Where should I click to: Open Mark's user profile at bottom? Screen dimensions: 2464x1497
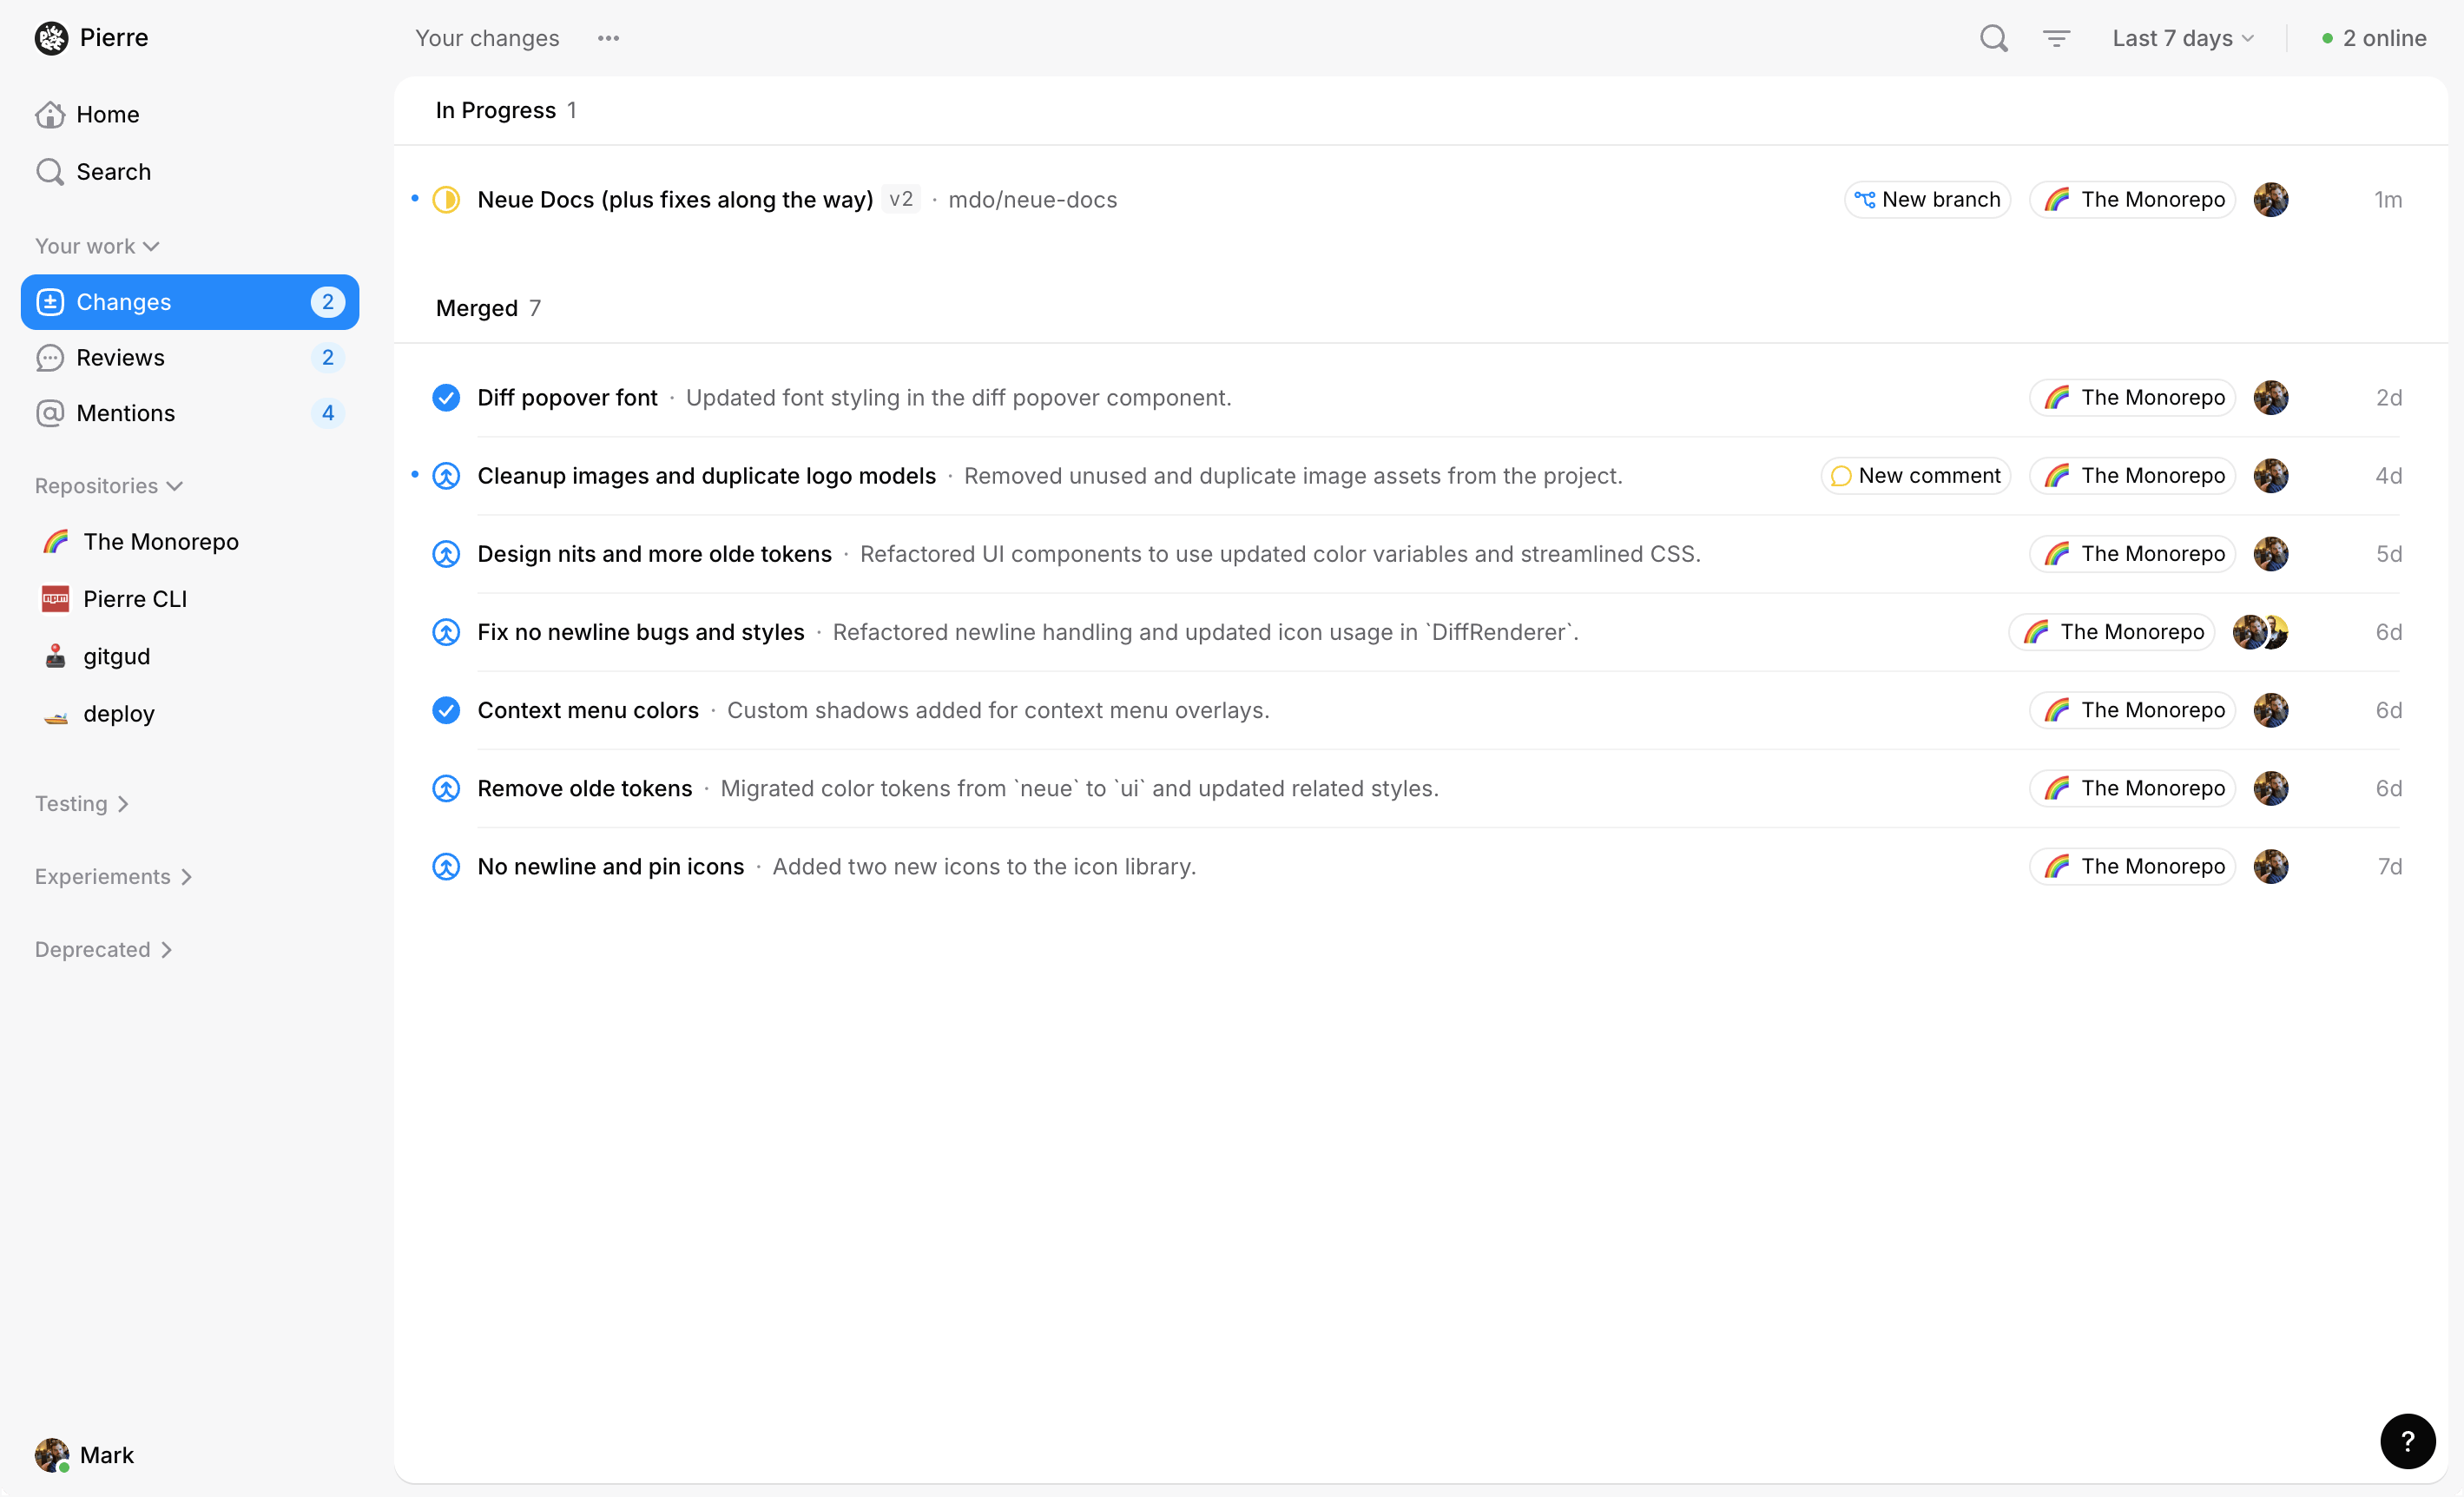tap(85, 1455)
